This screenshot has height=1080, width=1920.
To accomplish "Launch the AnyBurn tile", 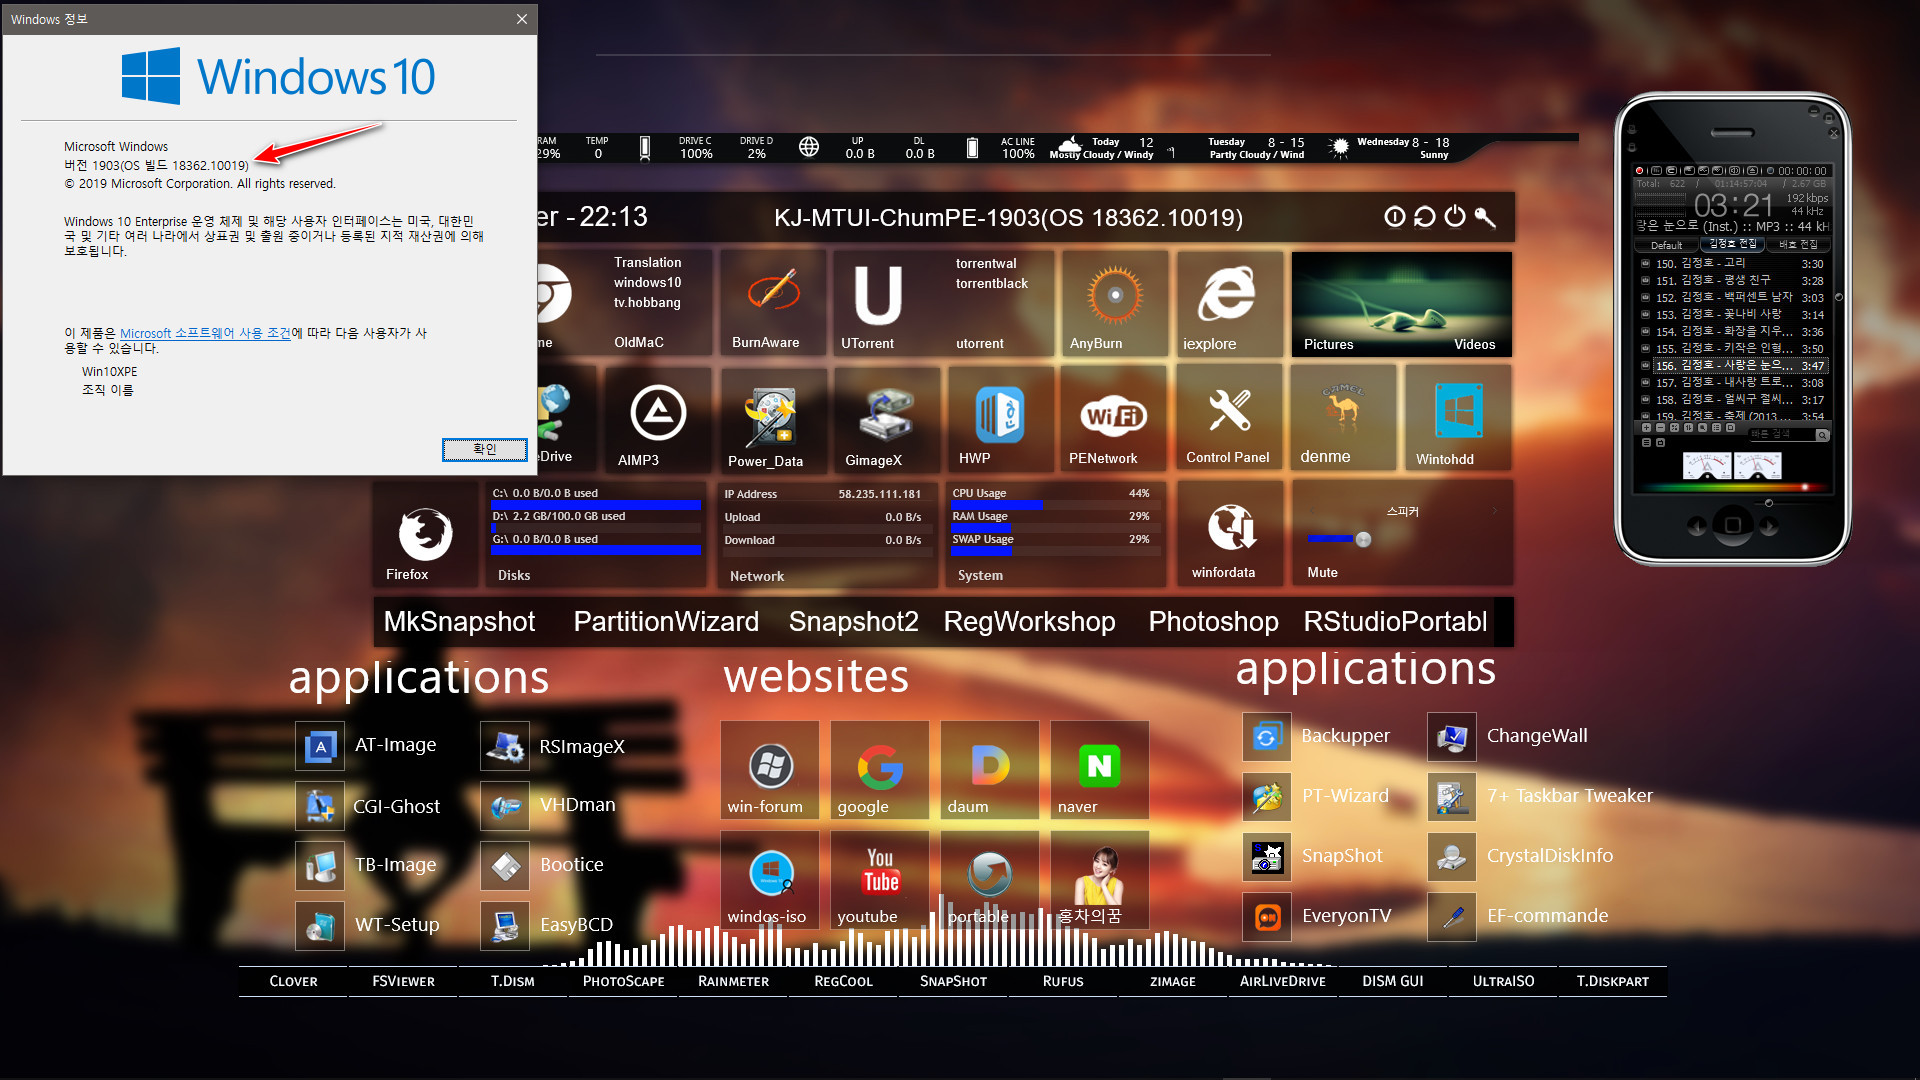I will pyautogui.click(x=1114, y=303).
